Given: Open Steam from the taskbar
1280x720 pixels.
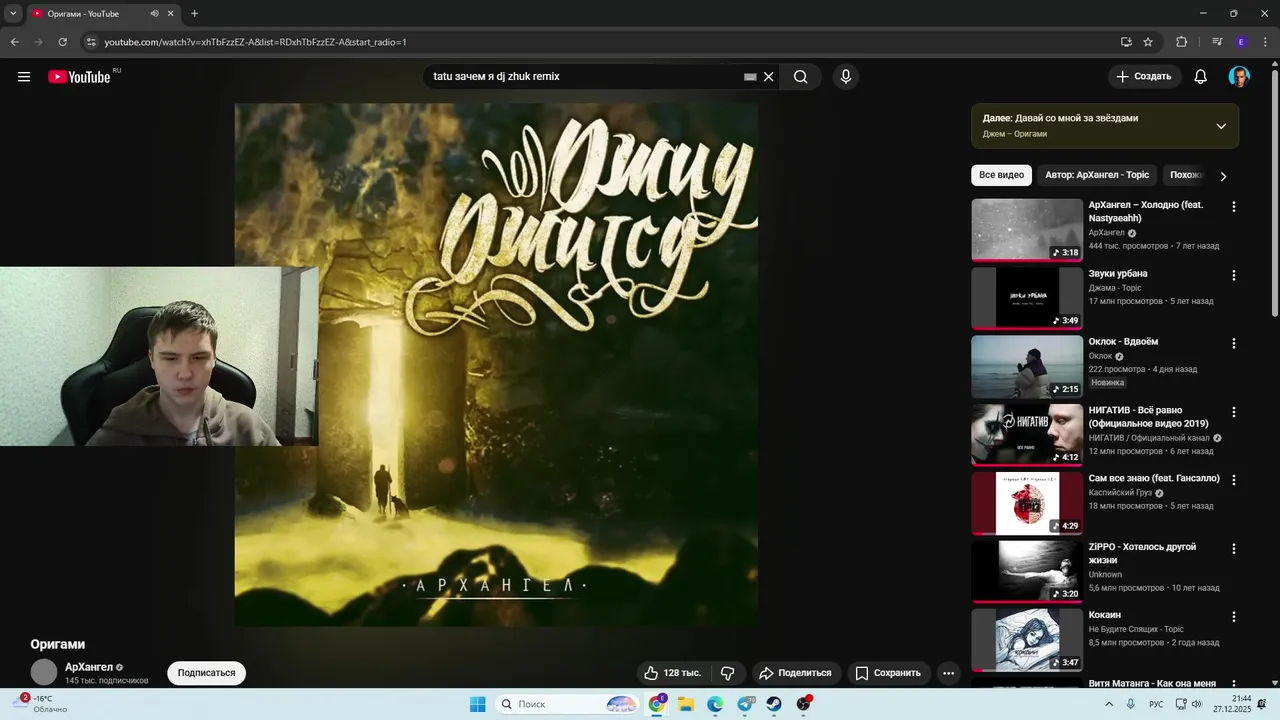Looking at the screenshot, I should 774,704.
